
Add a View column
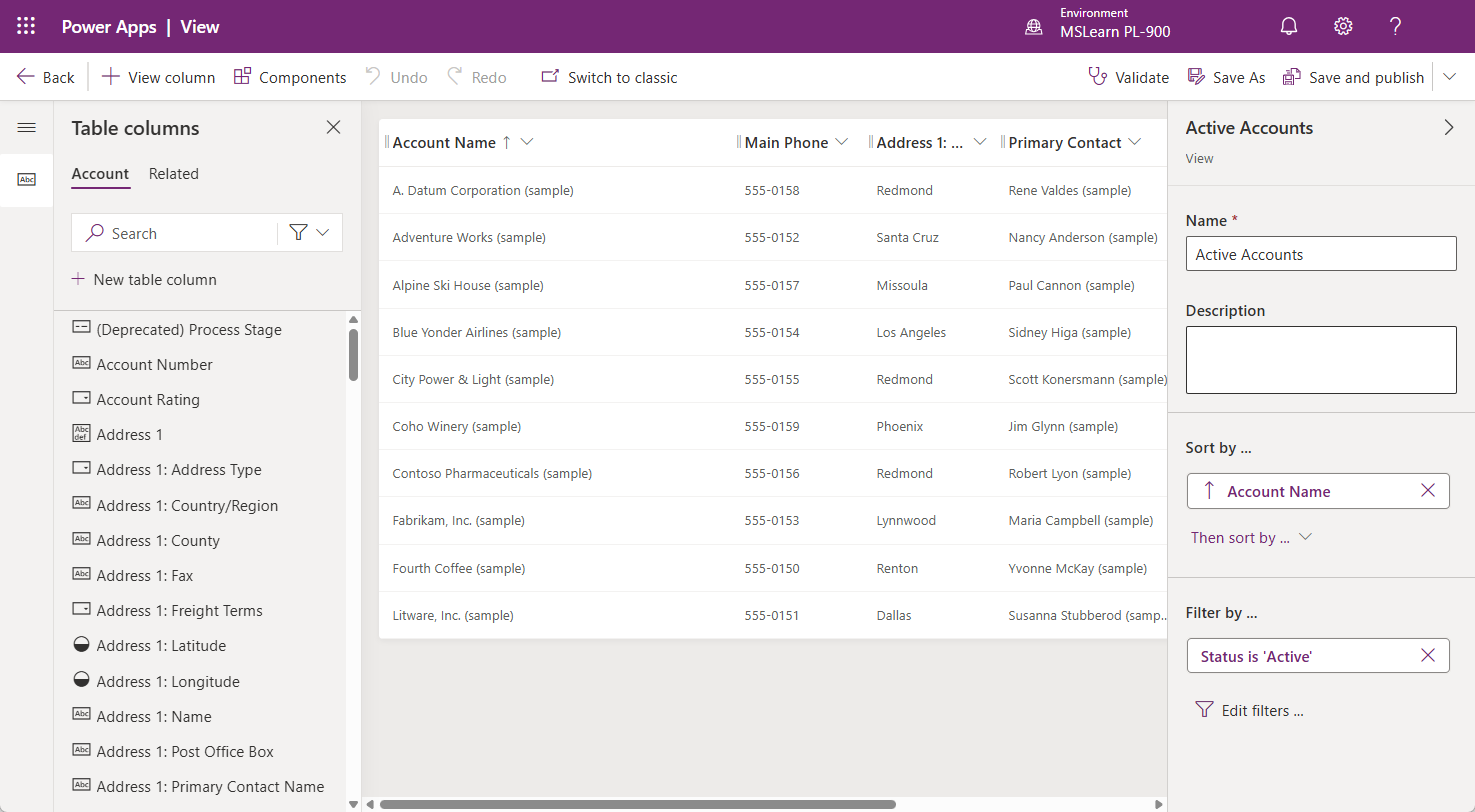pyautogui.click(x=159, y=77)
